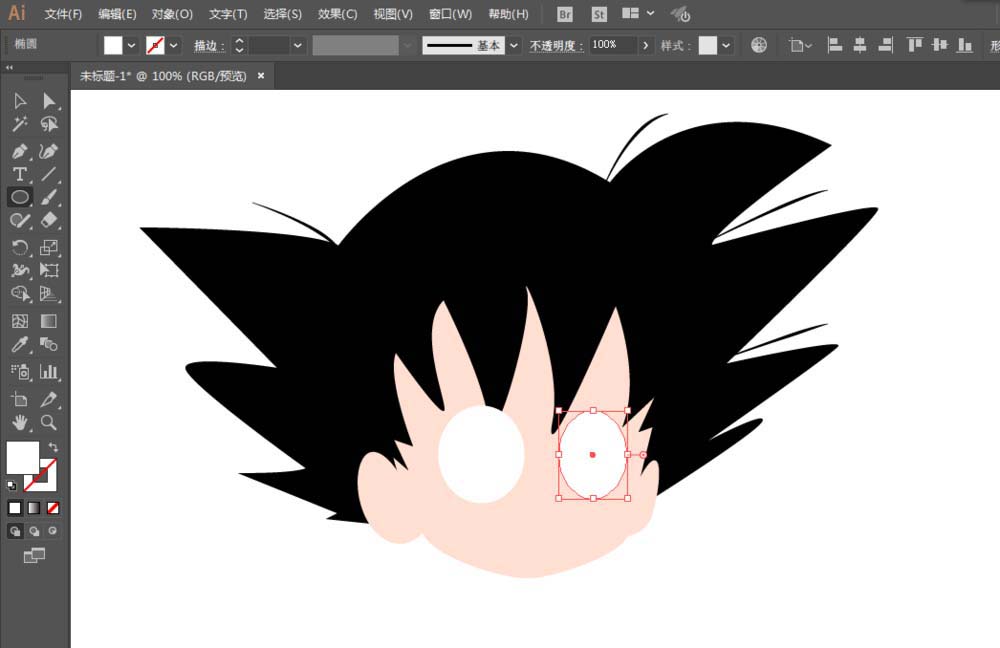Select the Paintbrush tool
The width and height of the screenshot is (1000, 648).
48,197
